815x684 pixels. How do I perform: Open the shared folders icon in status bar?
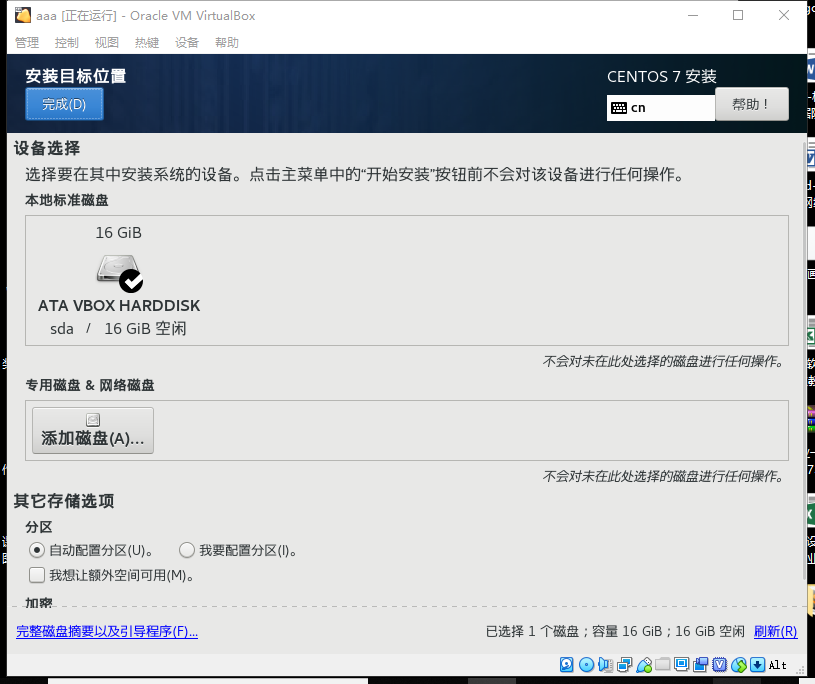point(663,664)
